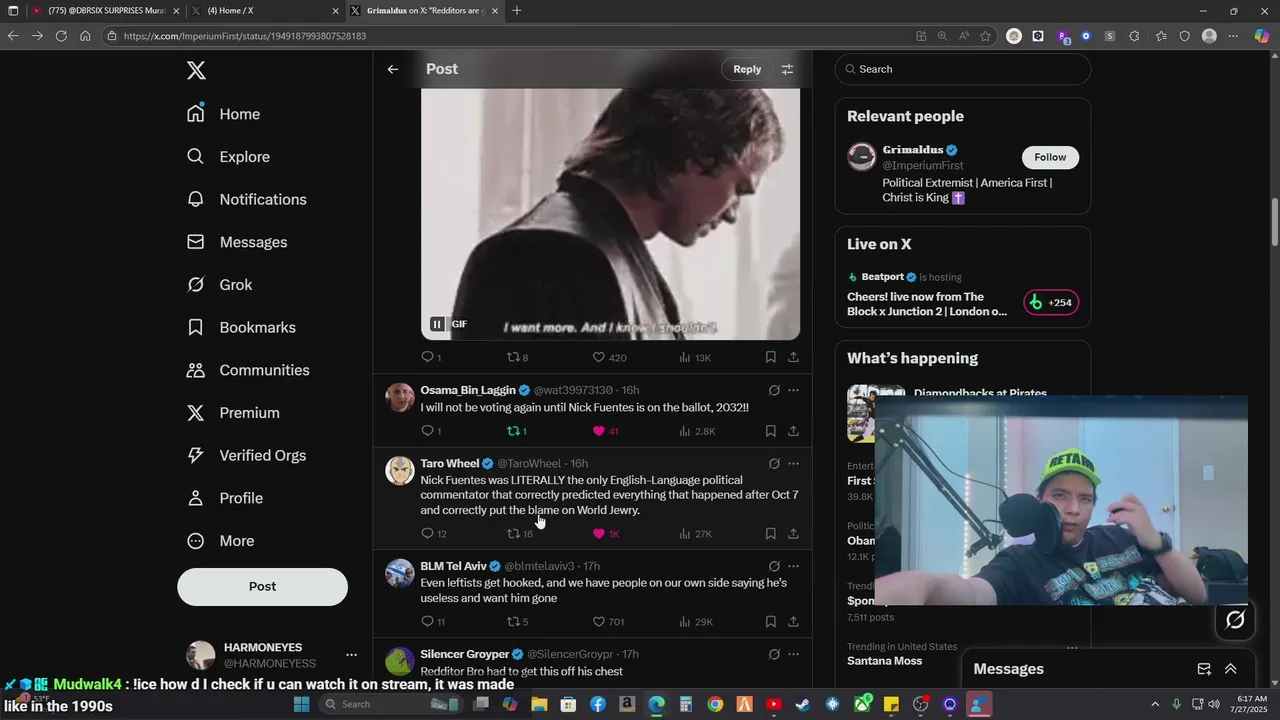Bookmark Osama_Bin_Laggin's post
Image resolution: width=1280 pixels, height=720 pixels.
pos(770,431)
